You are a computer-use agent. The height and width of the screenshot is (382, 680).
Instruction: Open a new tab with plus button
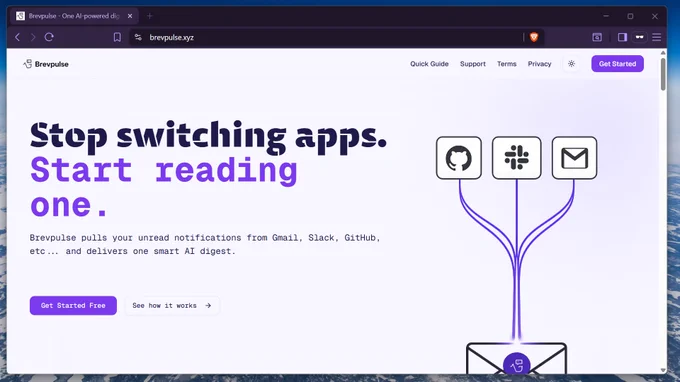pyautogui.click(x=150, y=16)
